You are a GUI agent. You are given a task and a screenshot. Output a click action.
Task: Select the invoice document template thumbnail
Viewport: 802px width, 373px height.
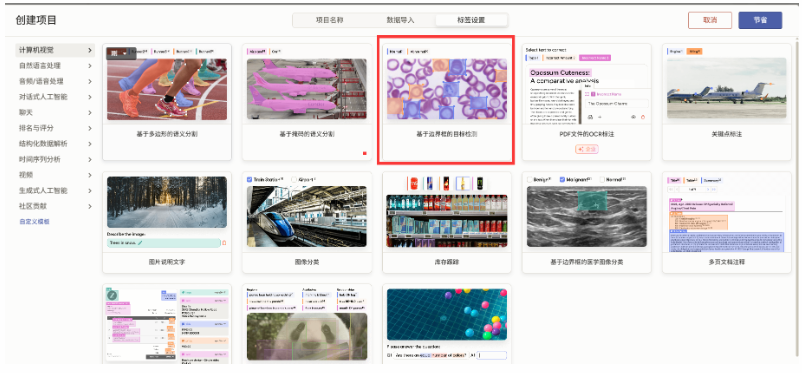(167, 325)
